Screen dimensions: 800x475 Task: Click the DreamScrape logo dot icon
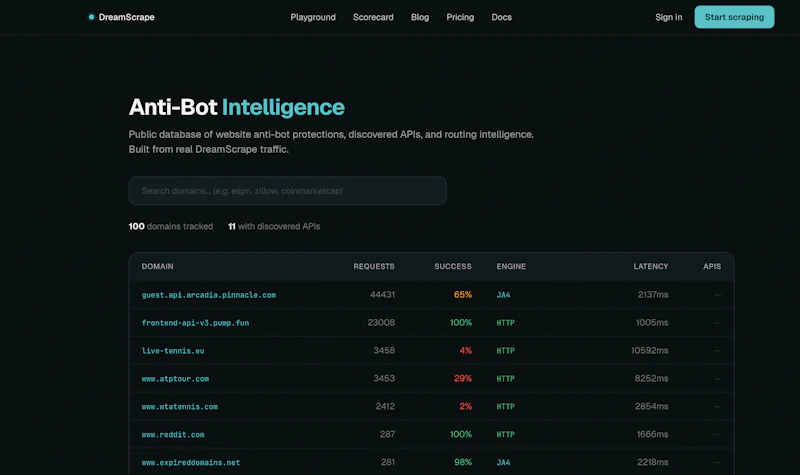[x=91, y=17]
